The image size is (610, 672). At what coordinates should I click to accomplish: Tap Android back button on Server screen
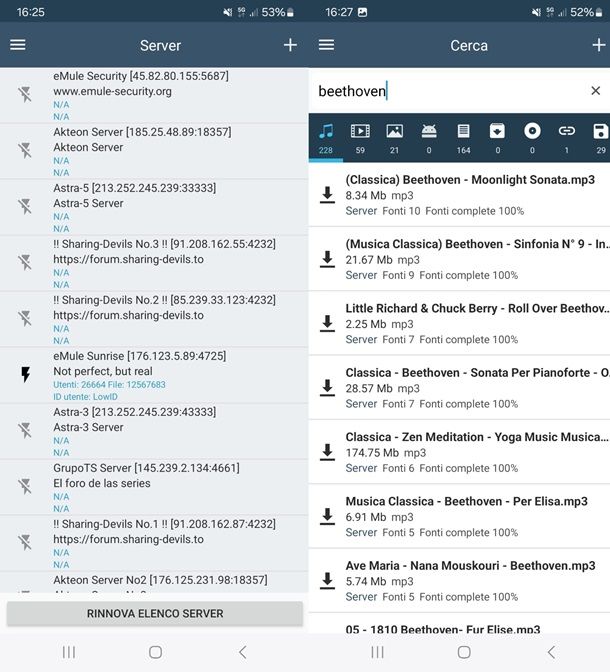tap(243, 652)
